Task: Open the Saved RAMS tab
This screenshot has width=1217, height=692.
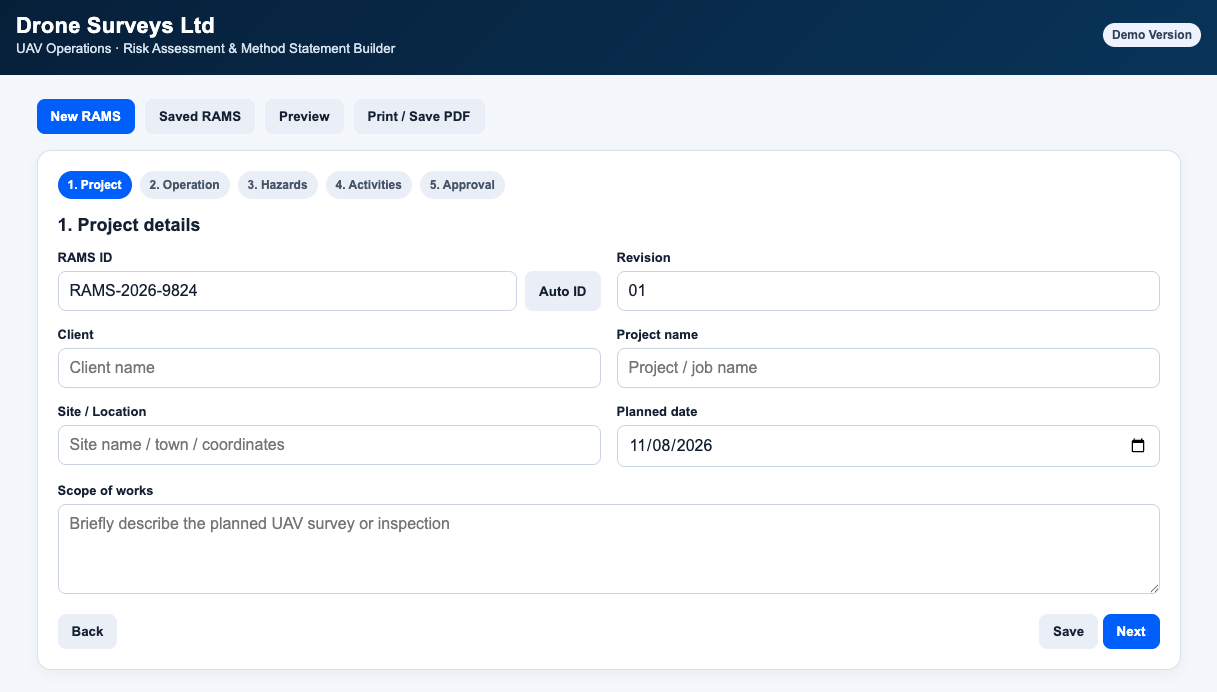Action: coord(200,116)
